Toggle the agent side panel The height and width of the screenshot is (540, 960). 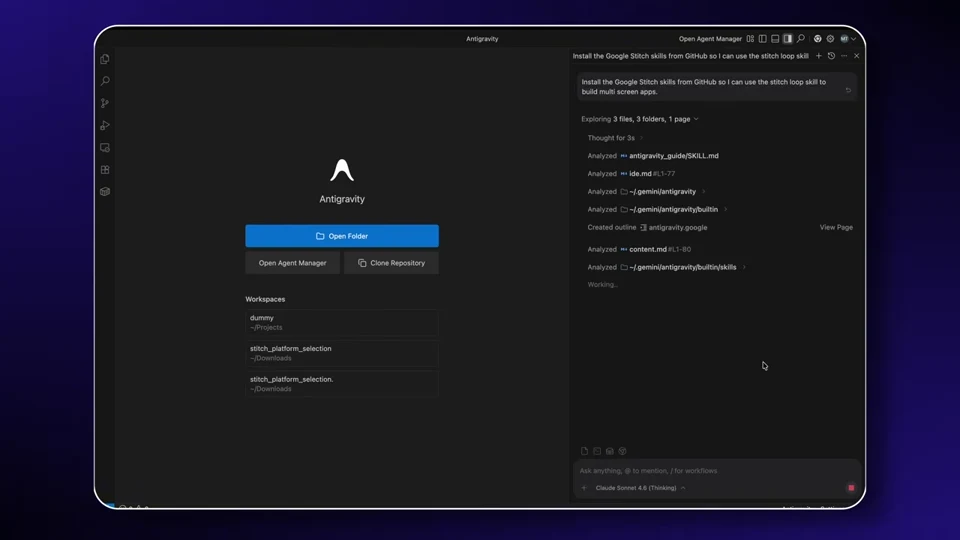point(787,39)
